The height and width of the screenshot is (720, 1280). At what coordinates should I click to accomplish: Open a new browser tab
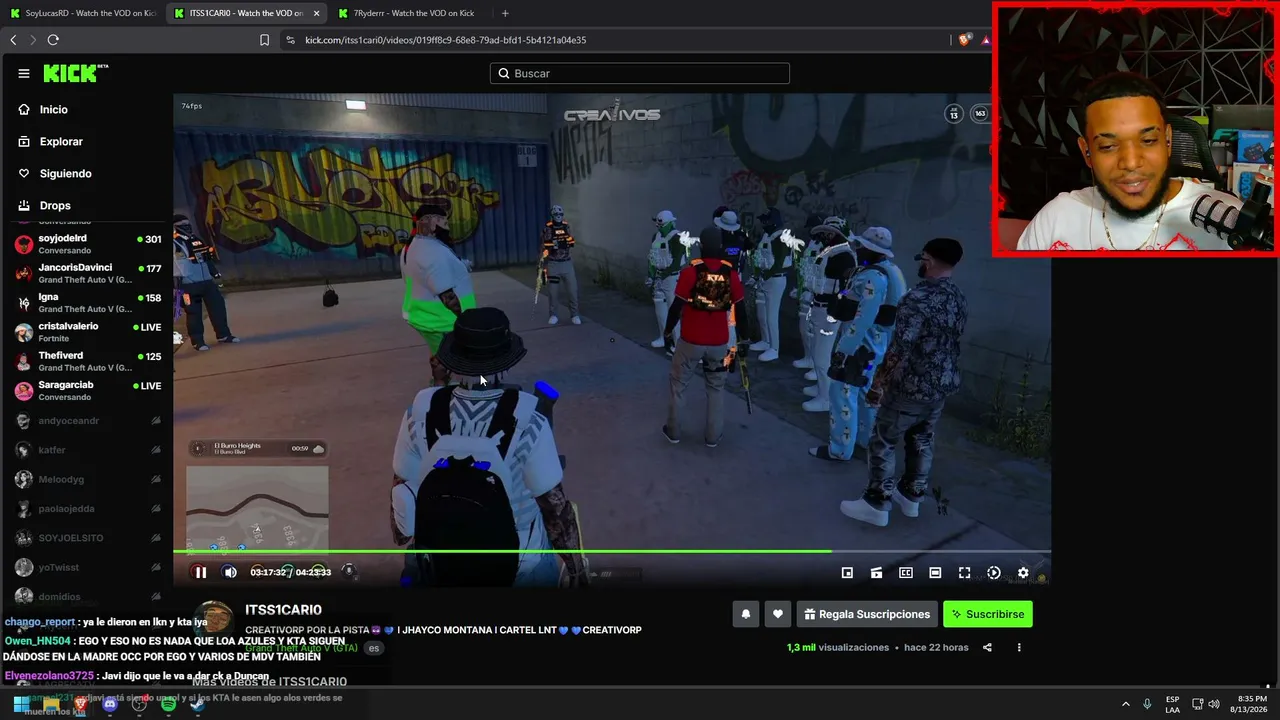[505, 13]
